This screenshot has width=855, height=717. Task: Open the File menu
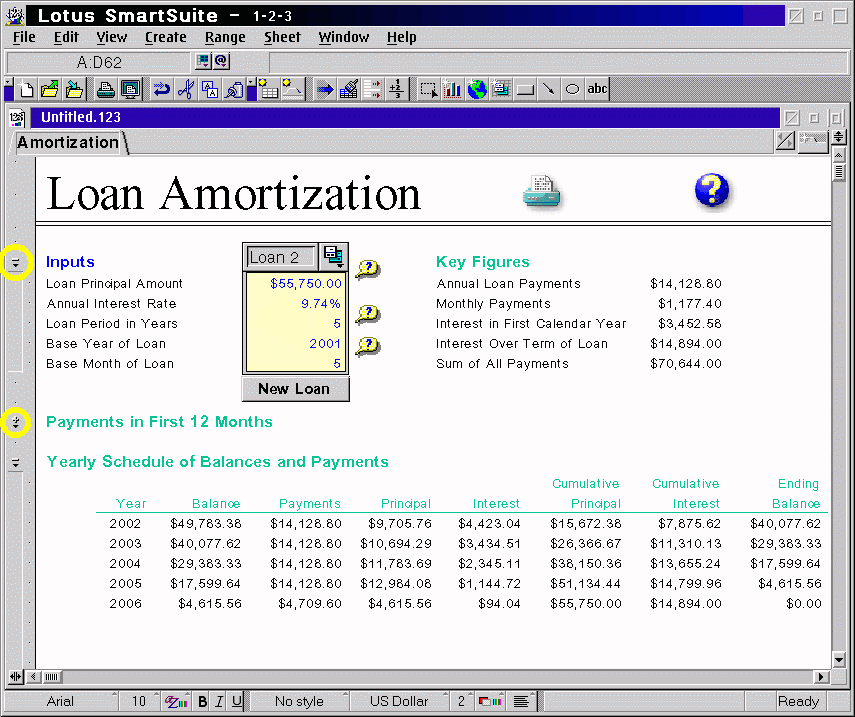click(x=24, y=37)
